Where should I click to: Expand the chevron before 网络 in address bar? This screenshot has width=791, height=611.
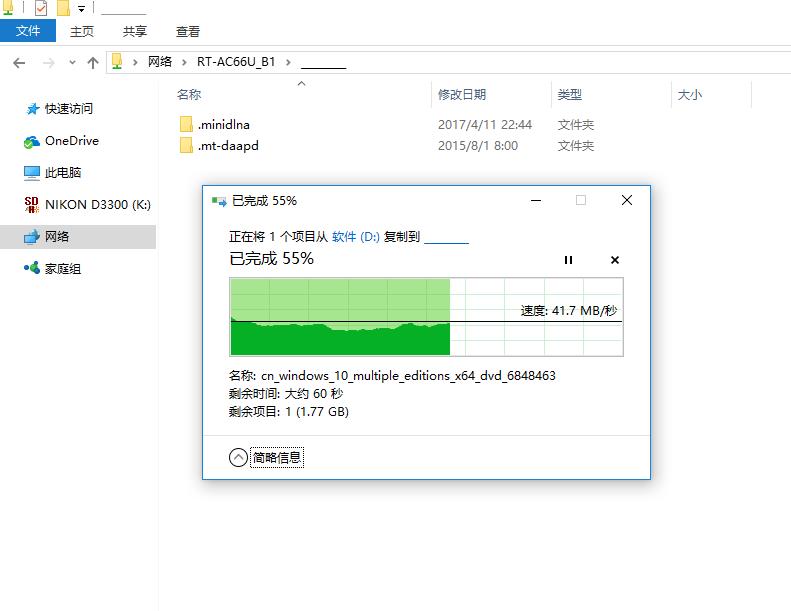coord(135,62)
